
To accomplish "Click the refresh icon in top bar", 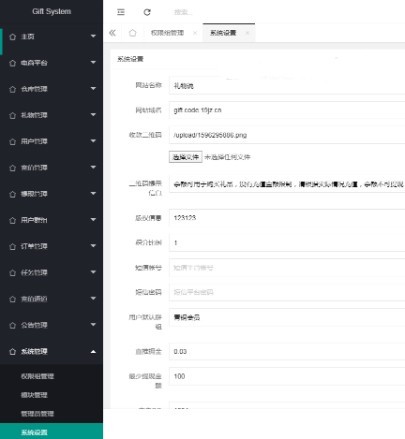I will (147, 12).
